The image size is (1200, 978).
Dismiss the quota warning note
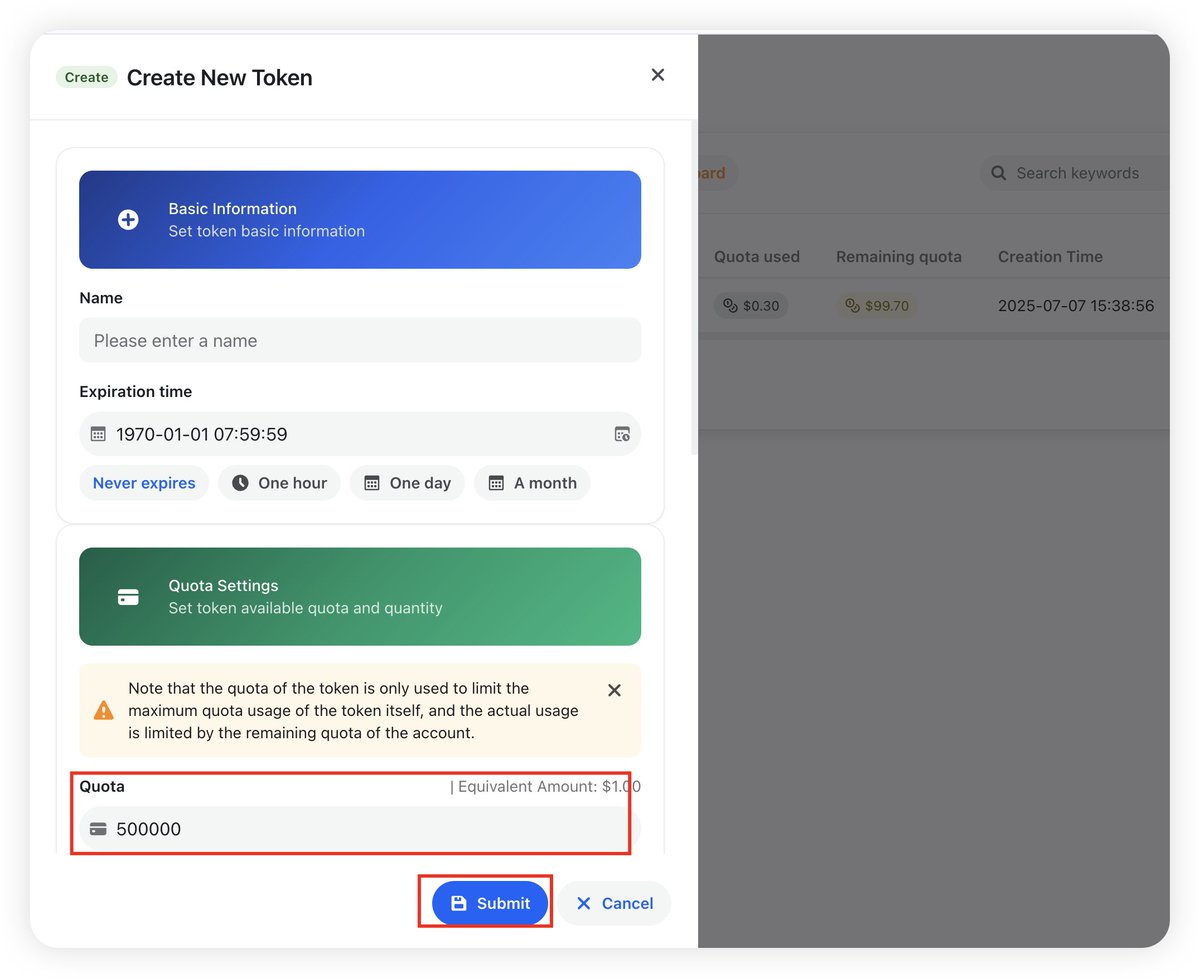[x=614, y=690]
